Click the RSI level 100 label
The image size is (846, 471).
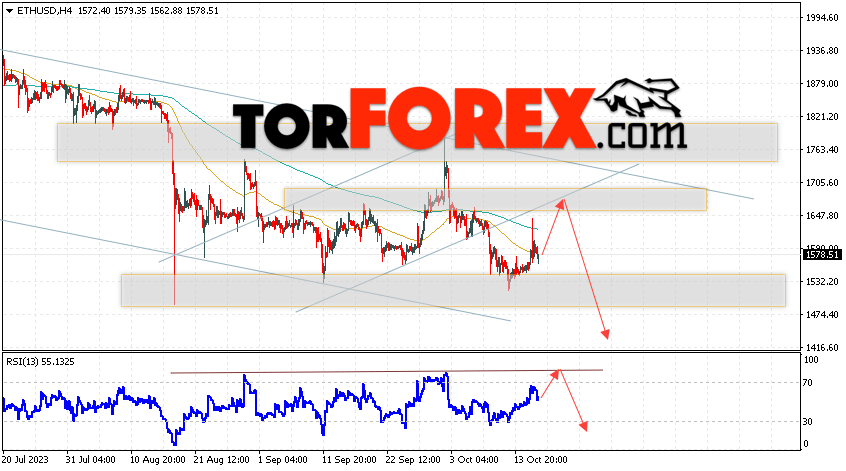coord(811,360)
